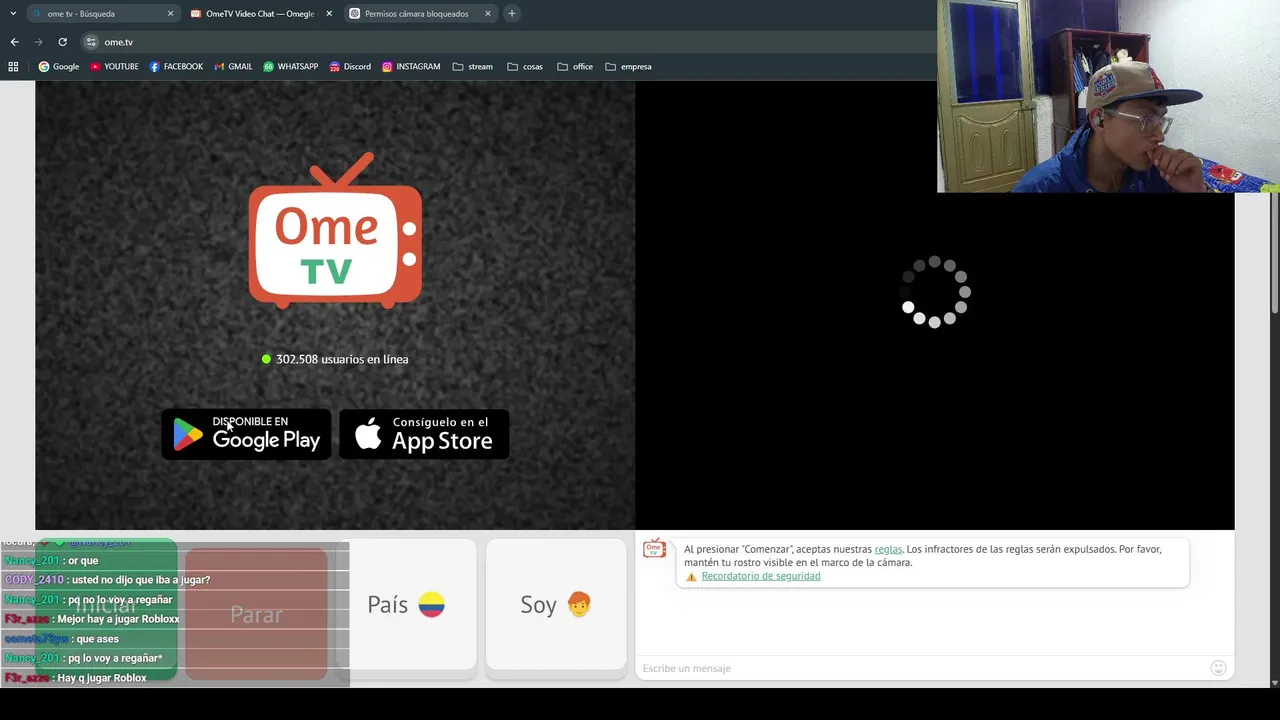Screen dimensions: 1280x720
Task: Close the ome tv - Búsqueda tab
Action: [x=170, y=14]
